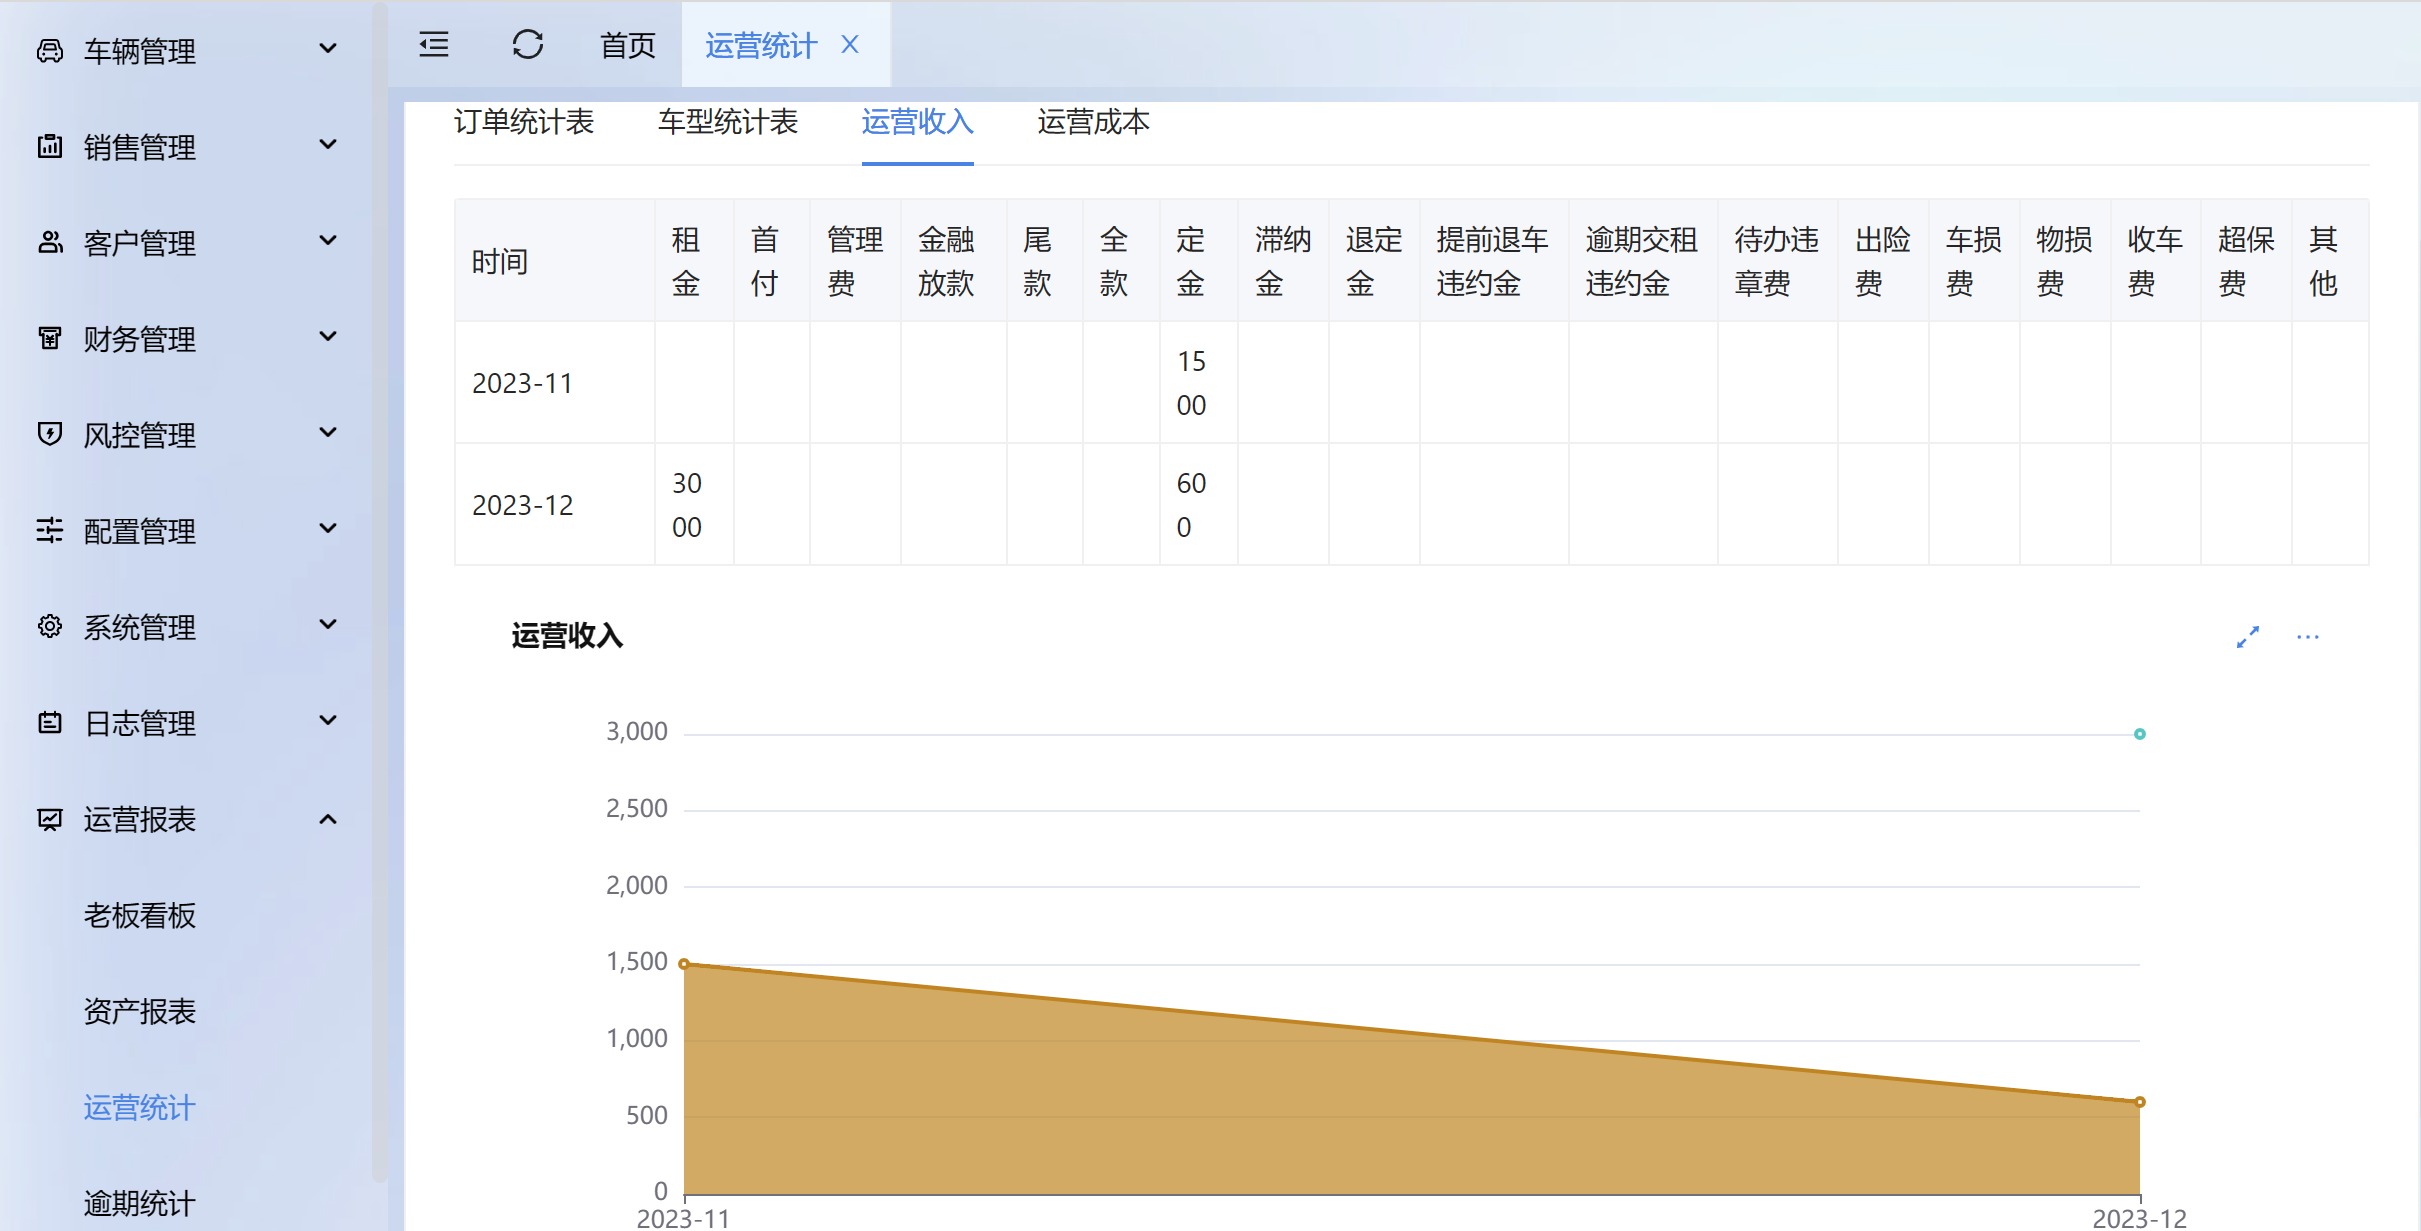Expand the 客户管理 menu chevron
The height and width of the screenshot is (1231, 2421).
pos(327,241)
